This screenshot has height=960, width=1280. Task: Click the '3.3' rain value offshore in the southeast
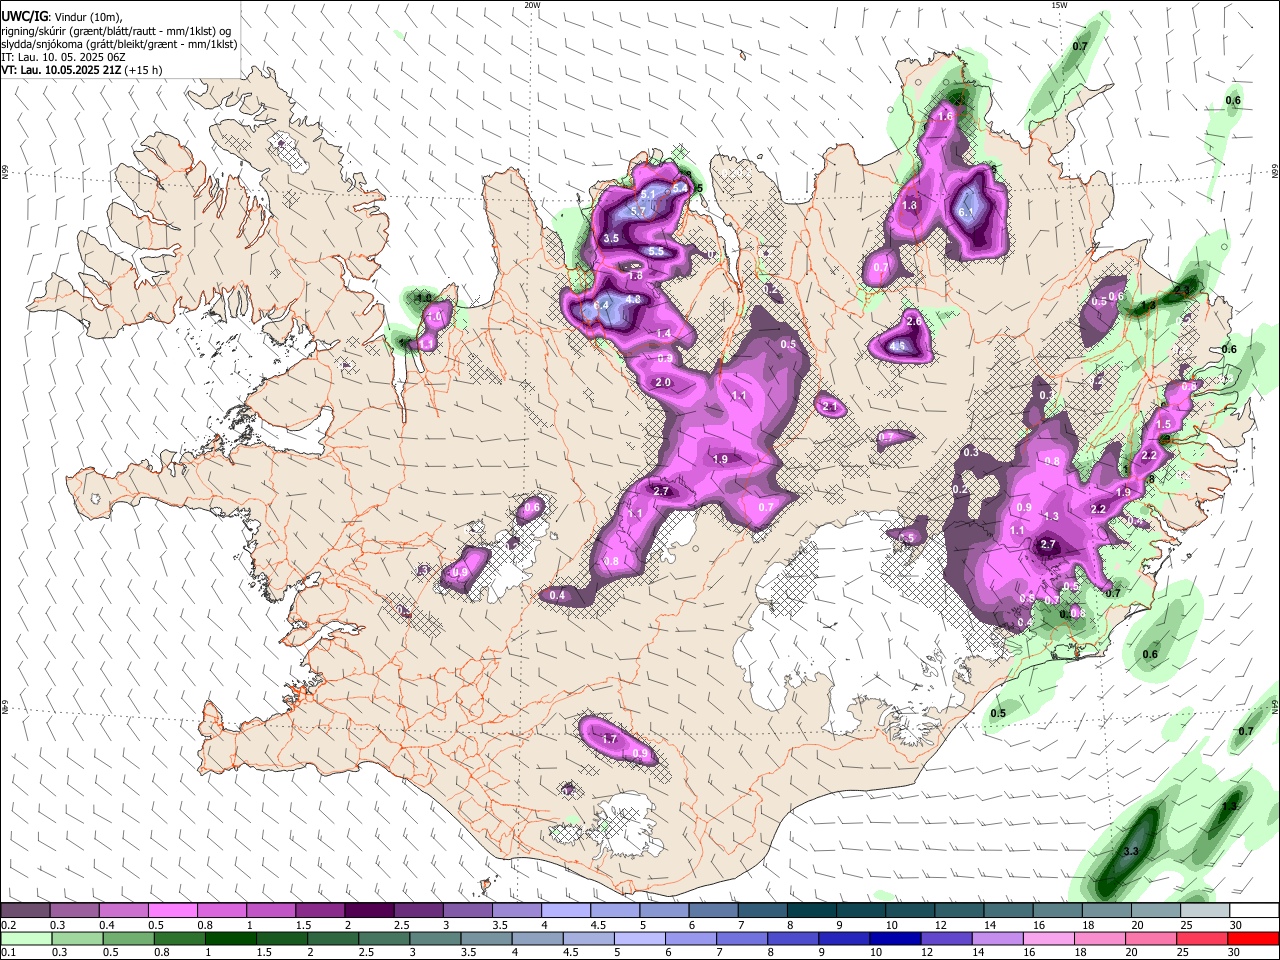(1131, 851)
